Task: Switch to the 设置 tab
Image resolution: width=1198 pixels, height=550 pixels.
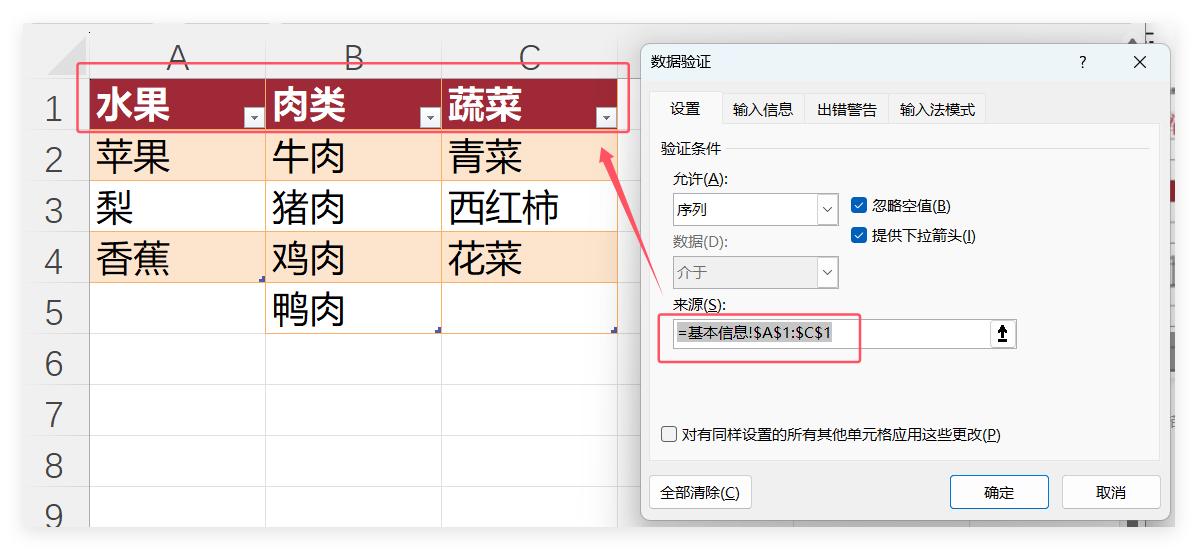Action: point(685,109)
